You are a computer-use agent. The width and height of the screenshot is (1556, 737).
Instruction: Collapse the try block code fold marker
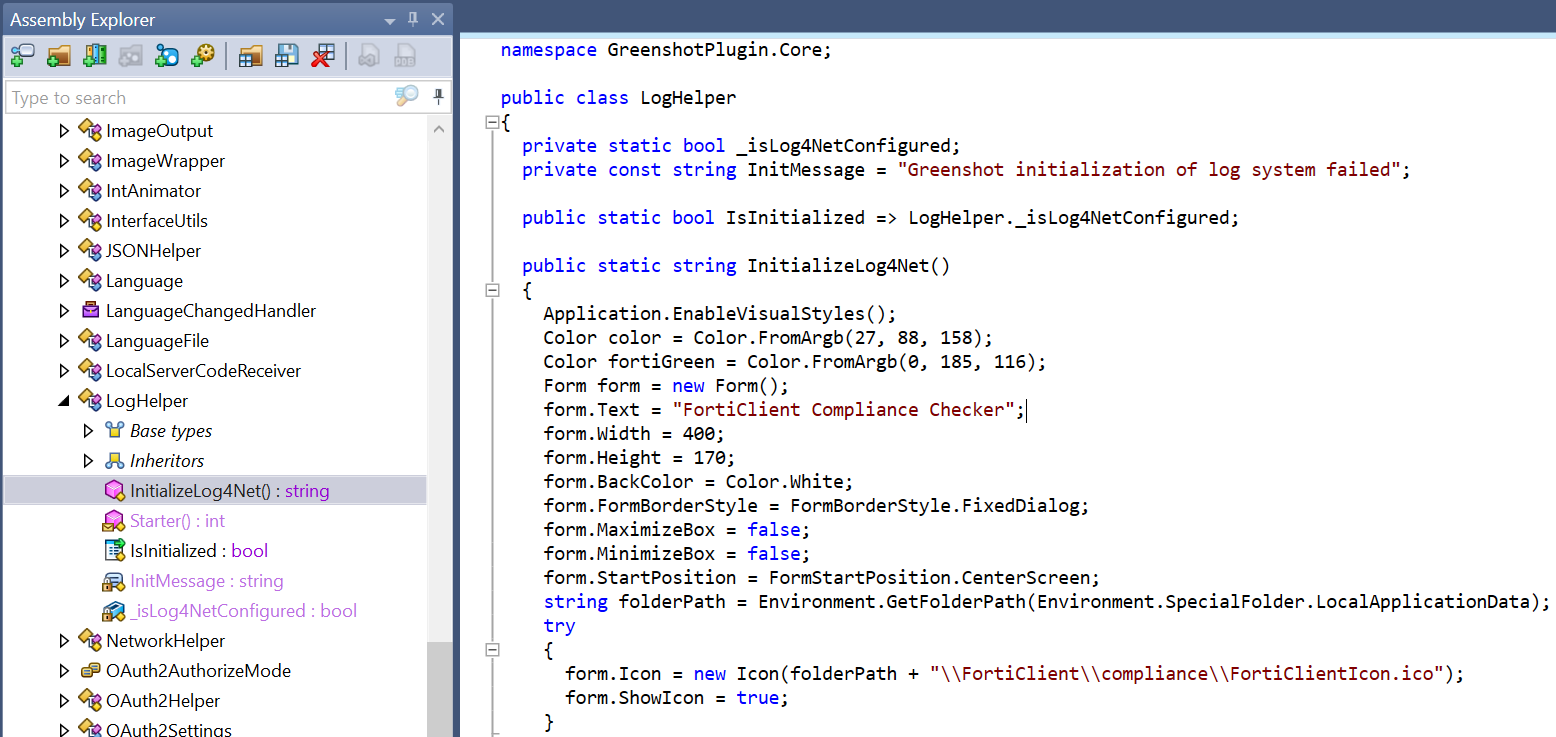click(492, 650)
